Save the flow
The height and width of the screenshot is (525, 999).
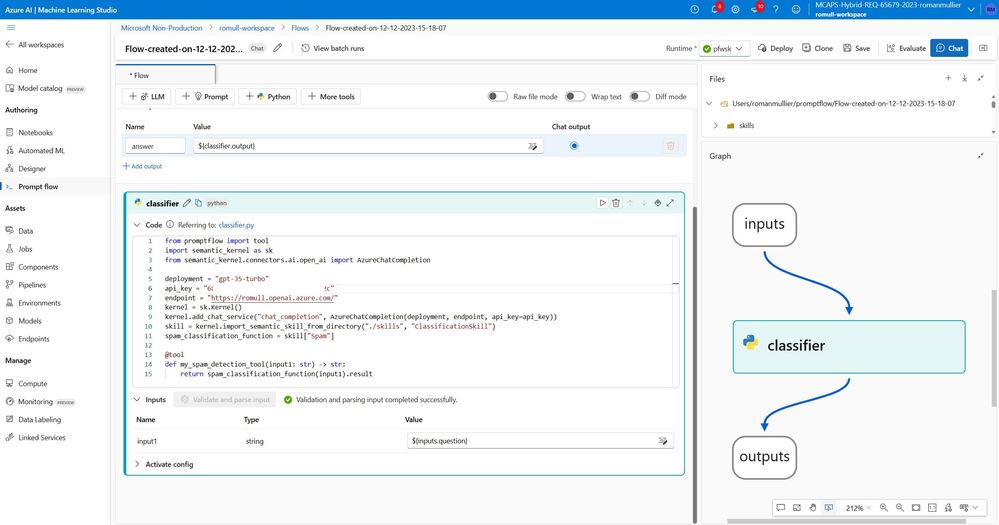click(857, 48)
